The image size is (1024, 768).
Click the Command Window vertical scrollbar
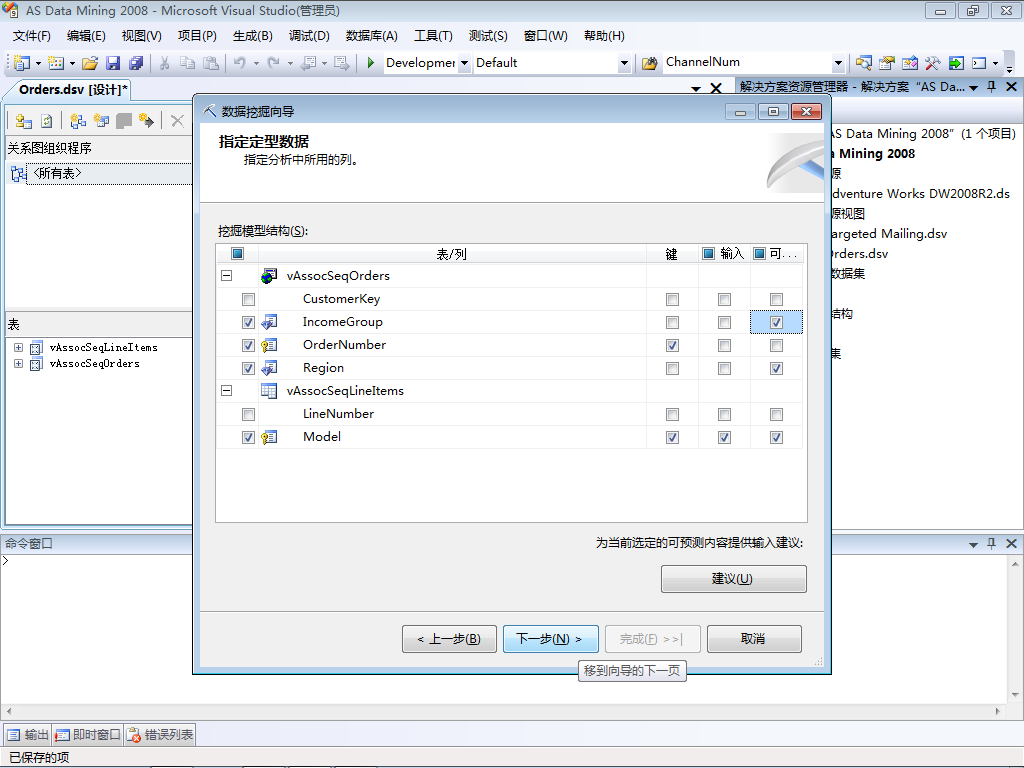1015,628
